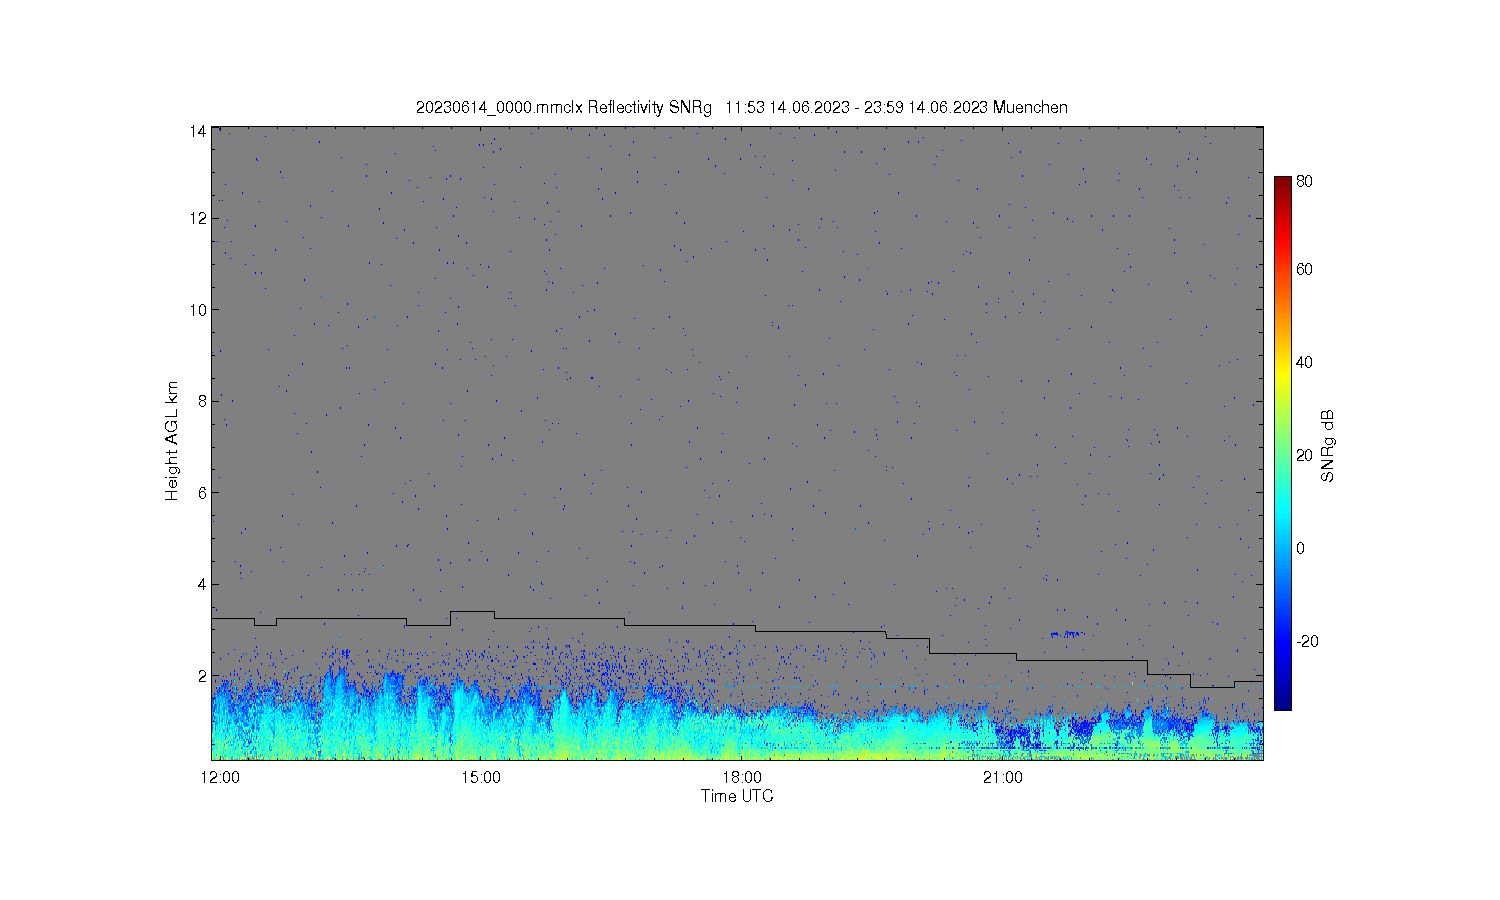The image size is (1500, 900).
Task: Select the 15:00 time tick label
Action: (x=482, y=778)
